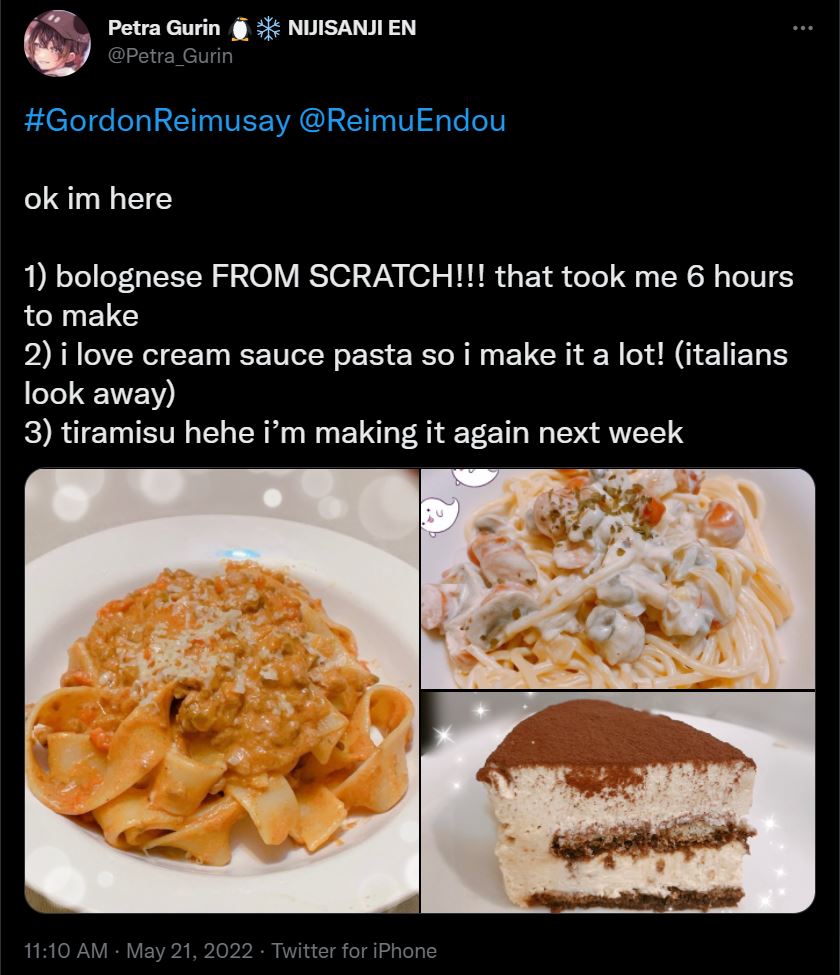Image resolution: width=840 pixels, height=975 pixels.
Task: Click the penguin emoji beside the name
Action: coord(240,29)
